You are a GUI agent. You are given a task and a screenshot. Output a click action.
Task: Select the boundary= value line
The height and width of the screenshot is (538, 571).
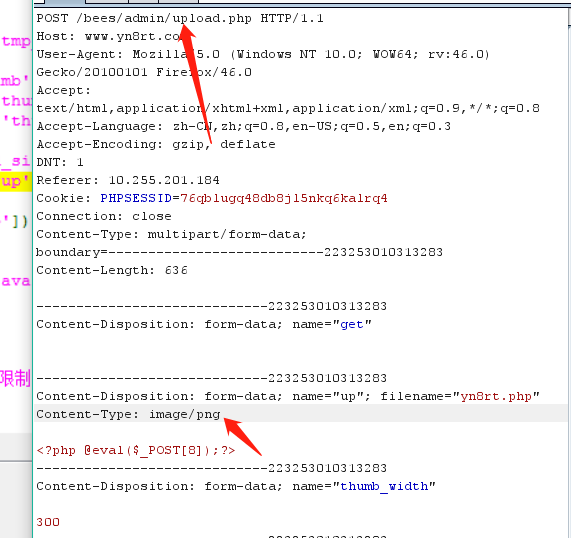pyautogui.click(x=239, y=252)
